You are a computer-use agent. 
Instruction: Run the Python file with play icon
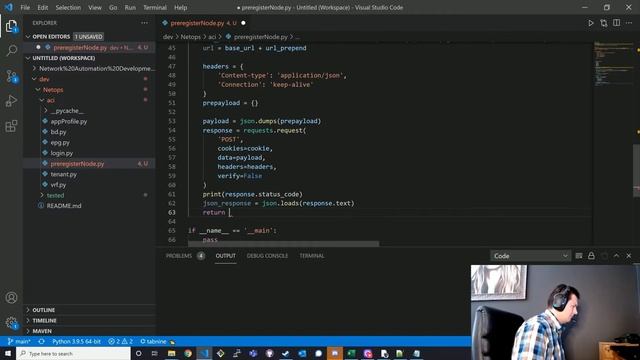coord(590,23)
